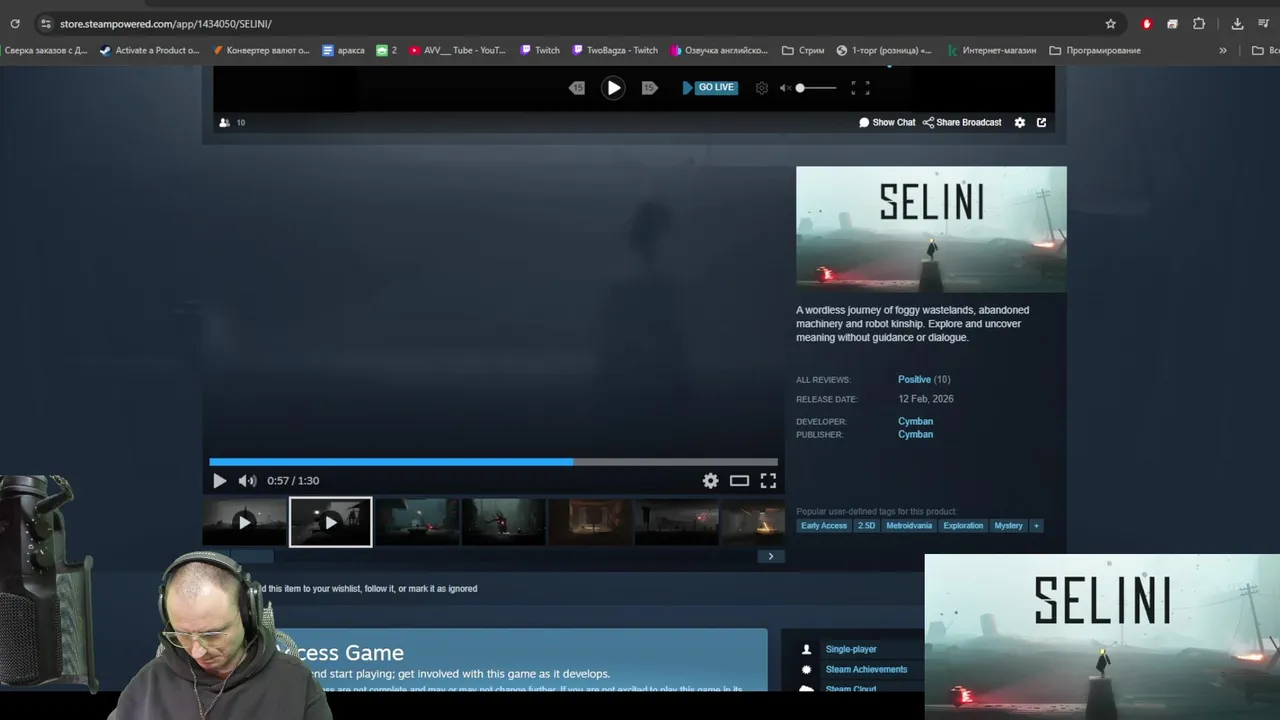Mute the trailer volume icon

247,481
